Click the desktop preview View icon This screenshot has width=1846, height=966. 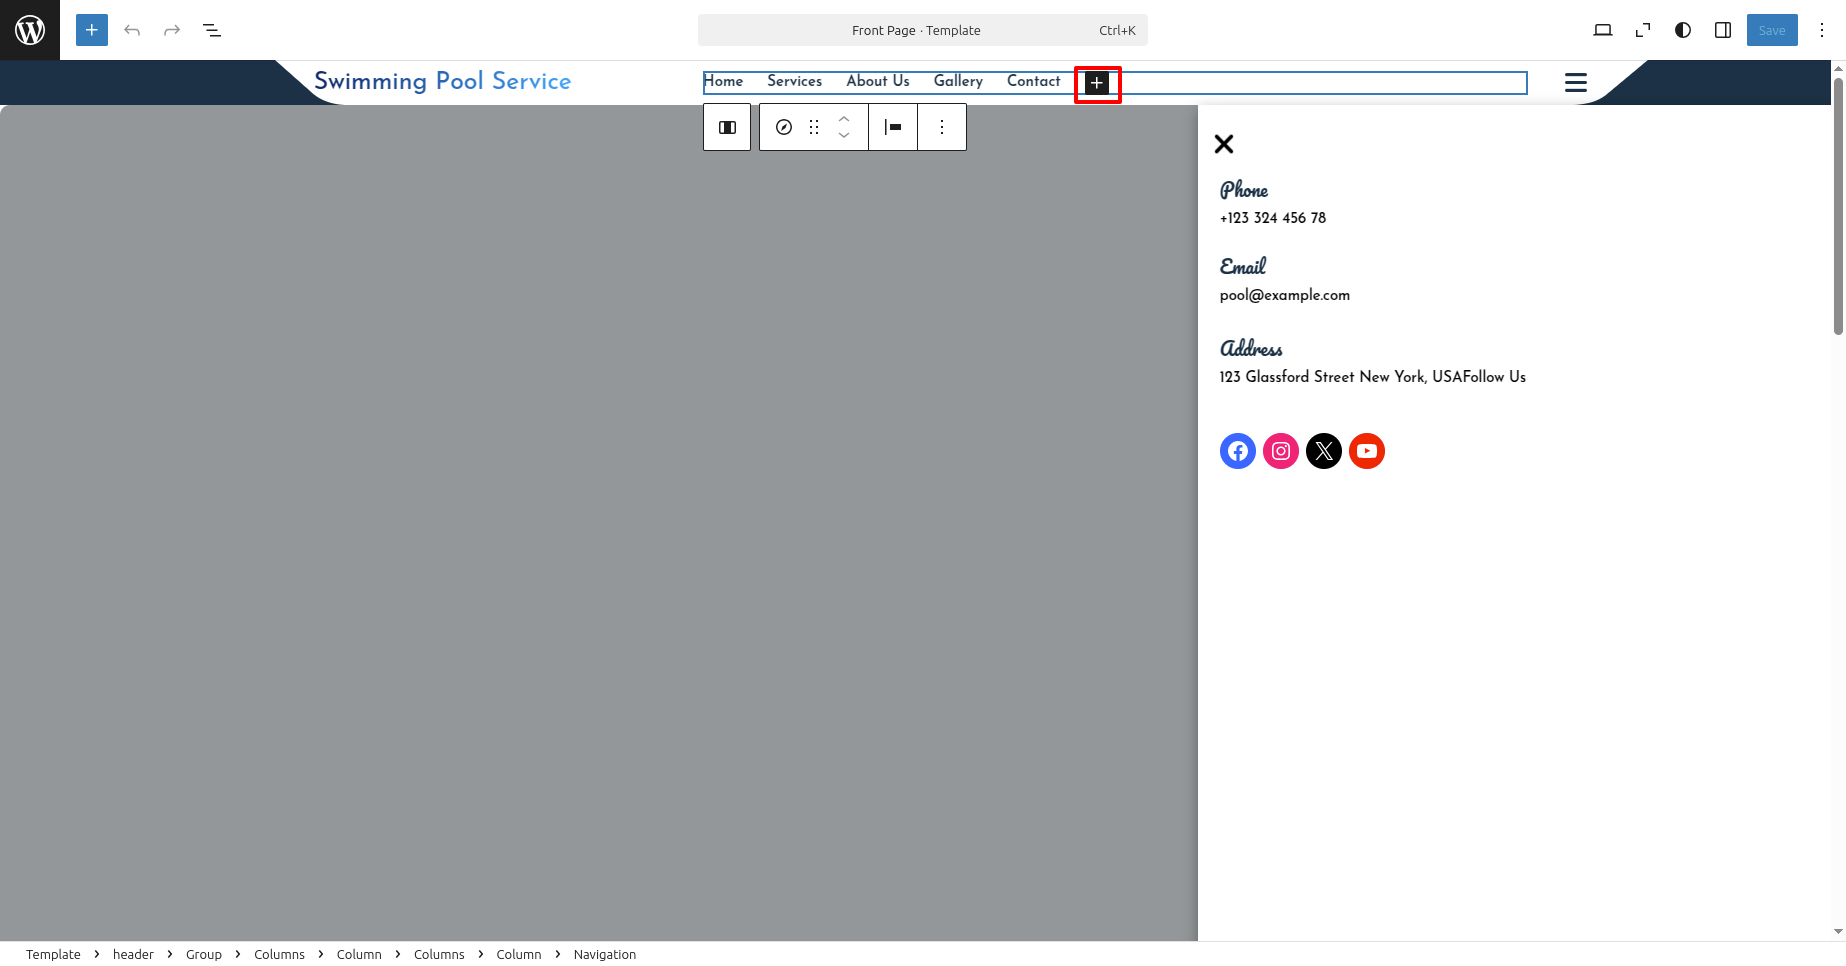pyautogui.click(x=1602, y=30)
